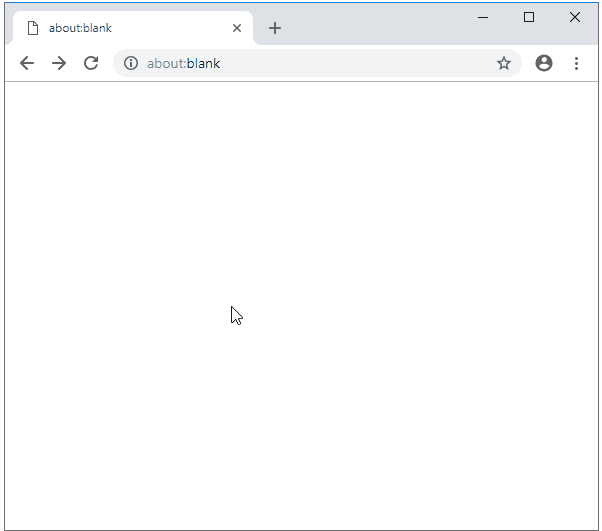
Task: Open a new tab with the plus button
Action: (x=275, y=28)
